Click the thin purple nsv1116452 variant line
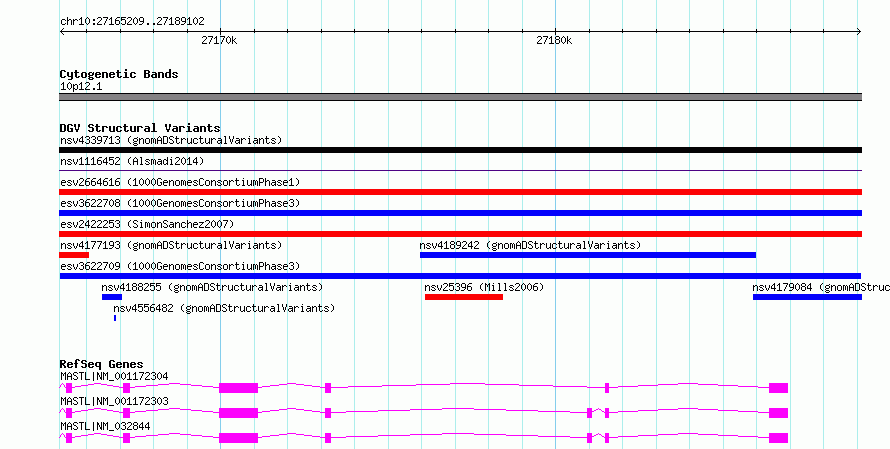The height and width of the screenshot is (449, 890). (460, 170)
